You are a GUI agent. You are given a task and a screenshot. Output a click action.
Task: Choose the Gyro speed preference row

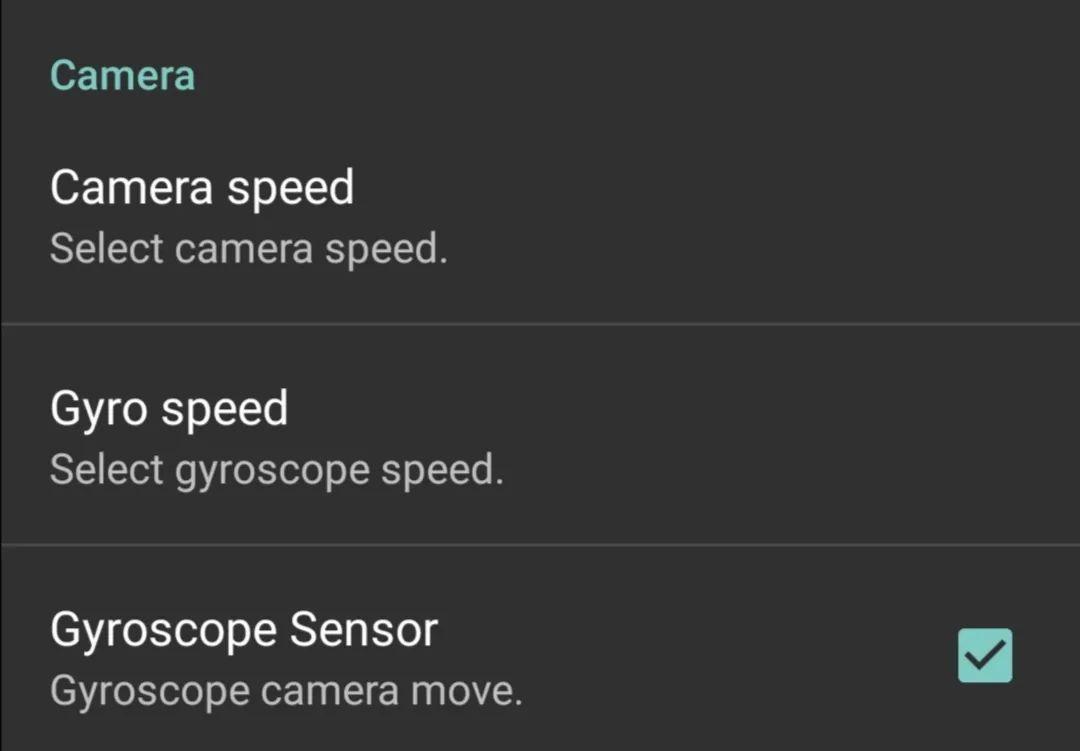(540, 437)
